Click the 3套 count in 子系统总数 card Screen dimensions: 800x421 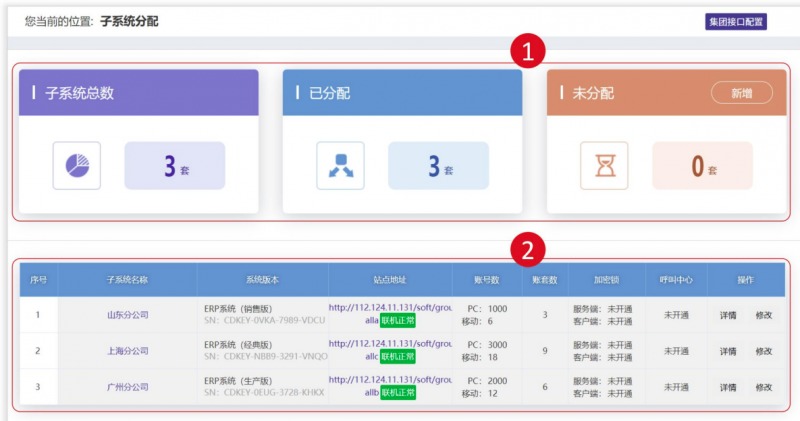pyautogui.click(x=175, y=166)
